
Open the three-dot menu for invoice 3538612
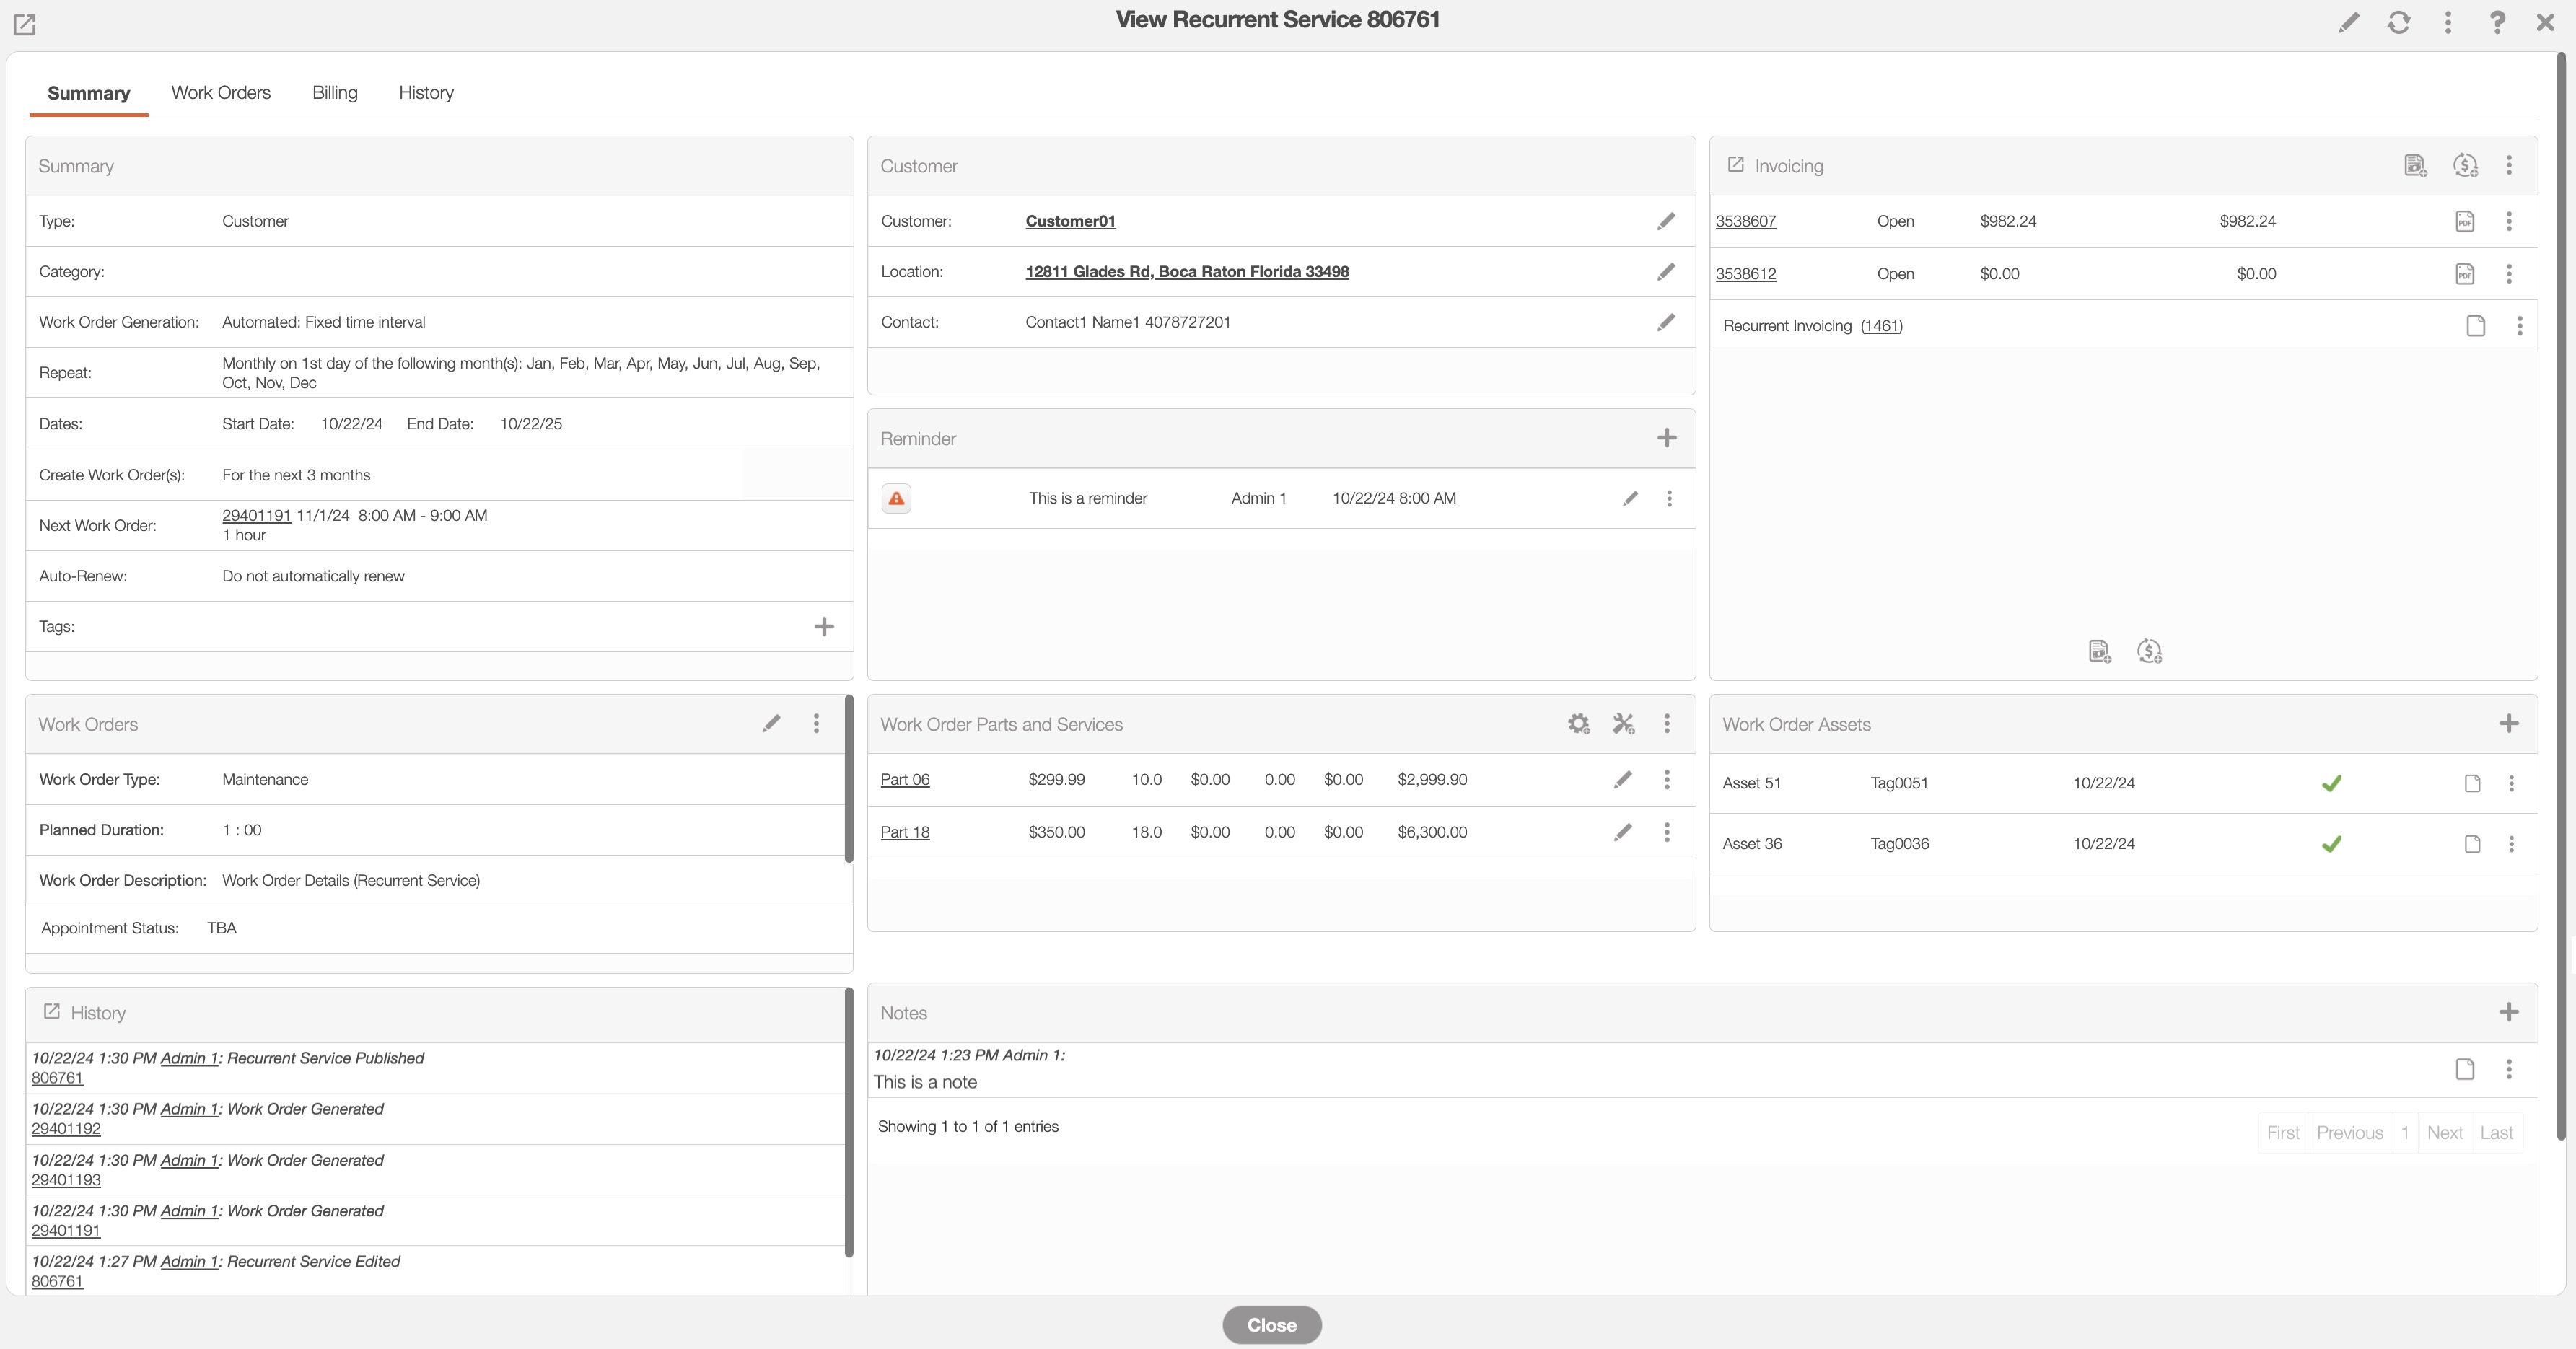[x=2508, y=273]
